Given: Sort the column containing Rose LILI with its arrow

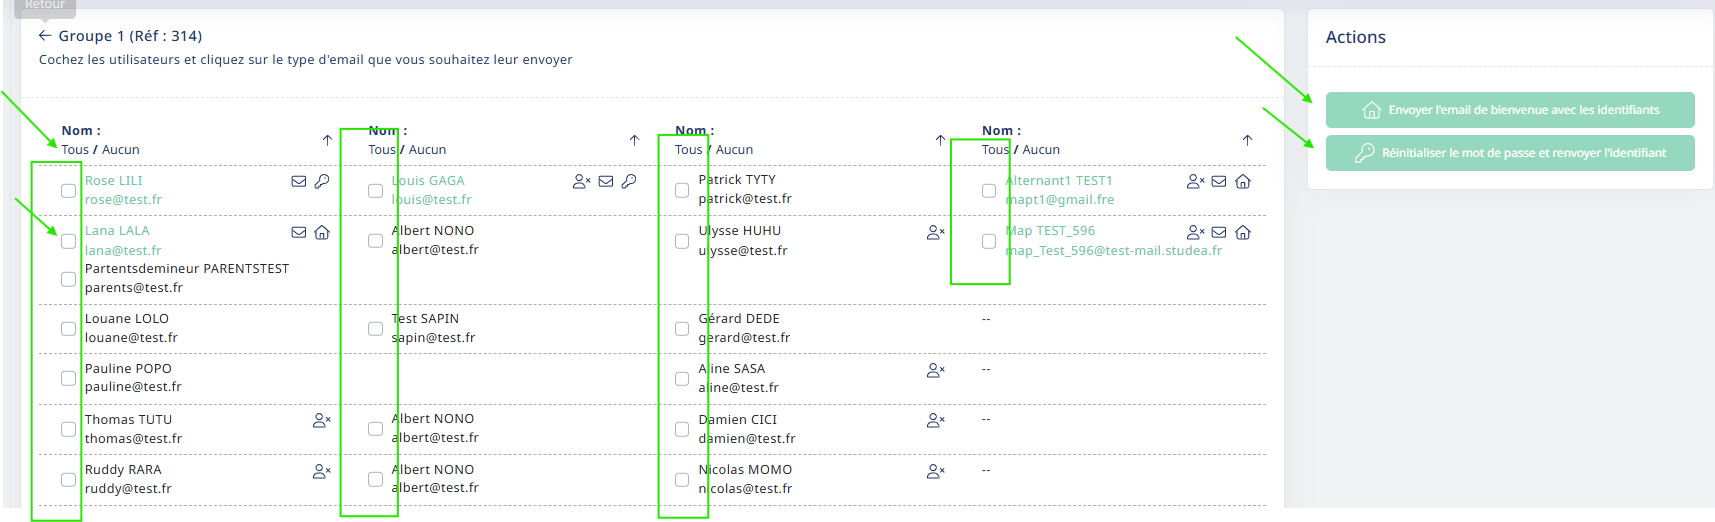Looking at the screenshot, I should point(327,140).
